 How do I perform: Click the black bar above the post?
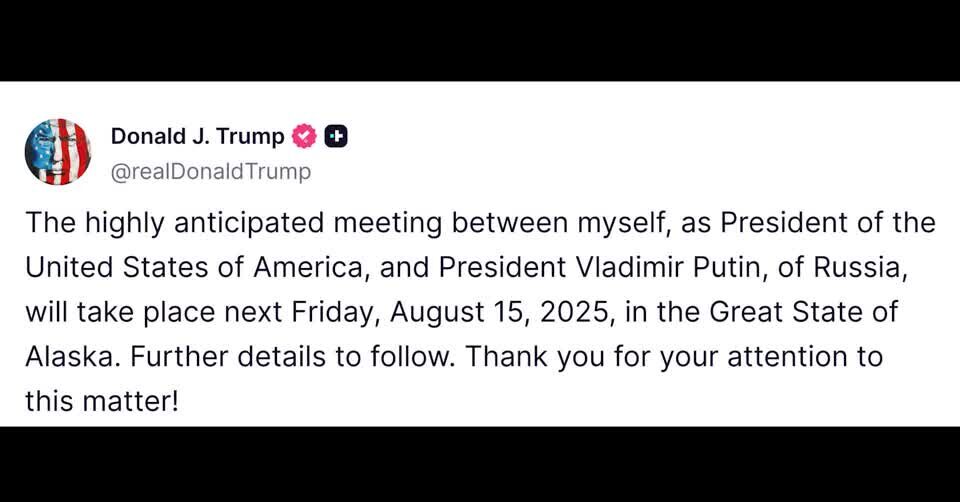pyautogui.click(x=480, y=40)
